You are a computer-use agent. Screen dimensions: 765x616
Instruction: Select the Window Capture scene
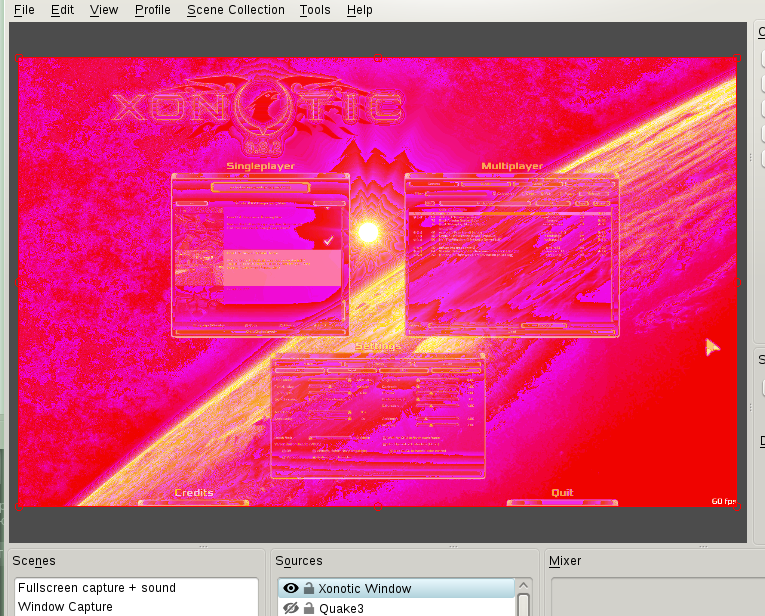click(x=66, y=607)
